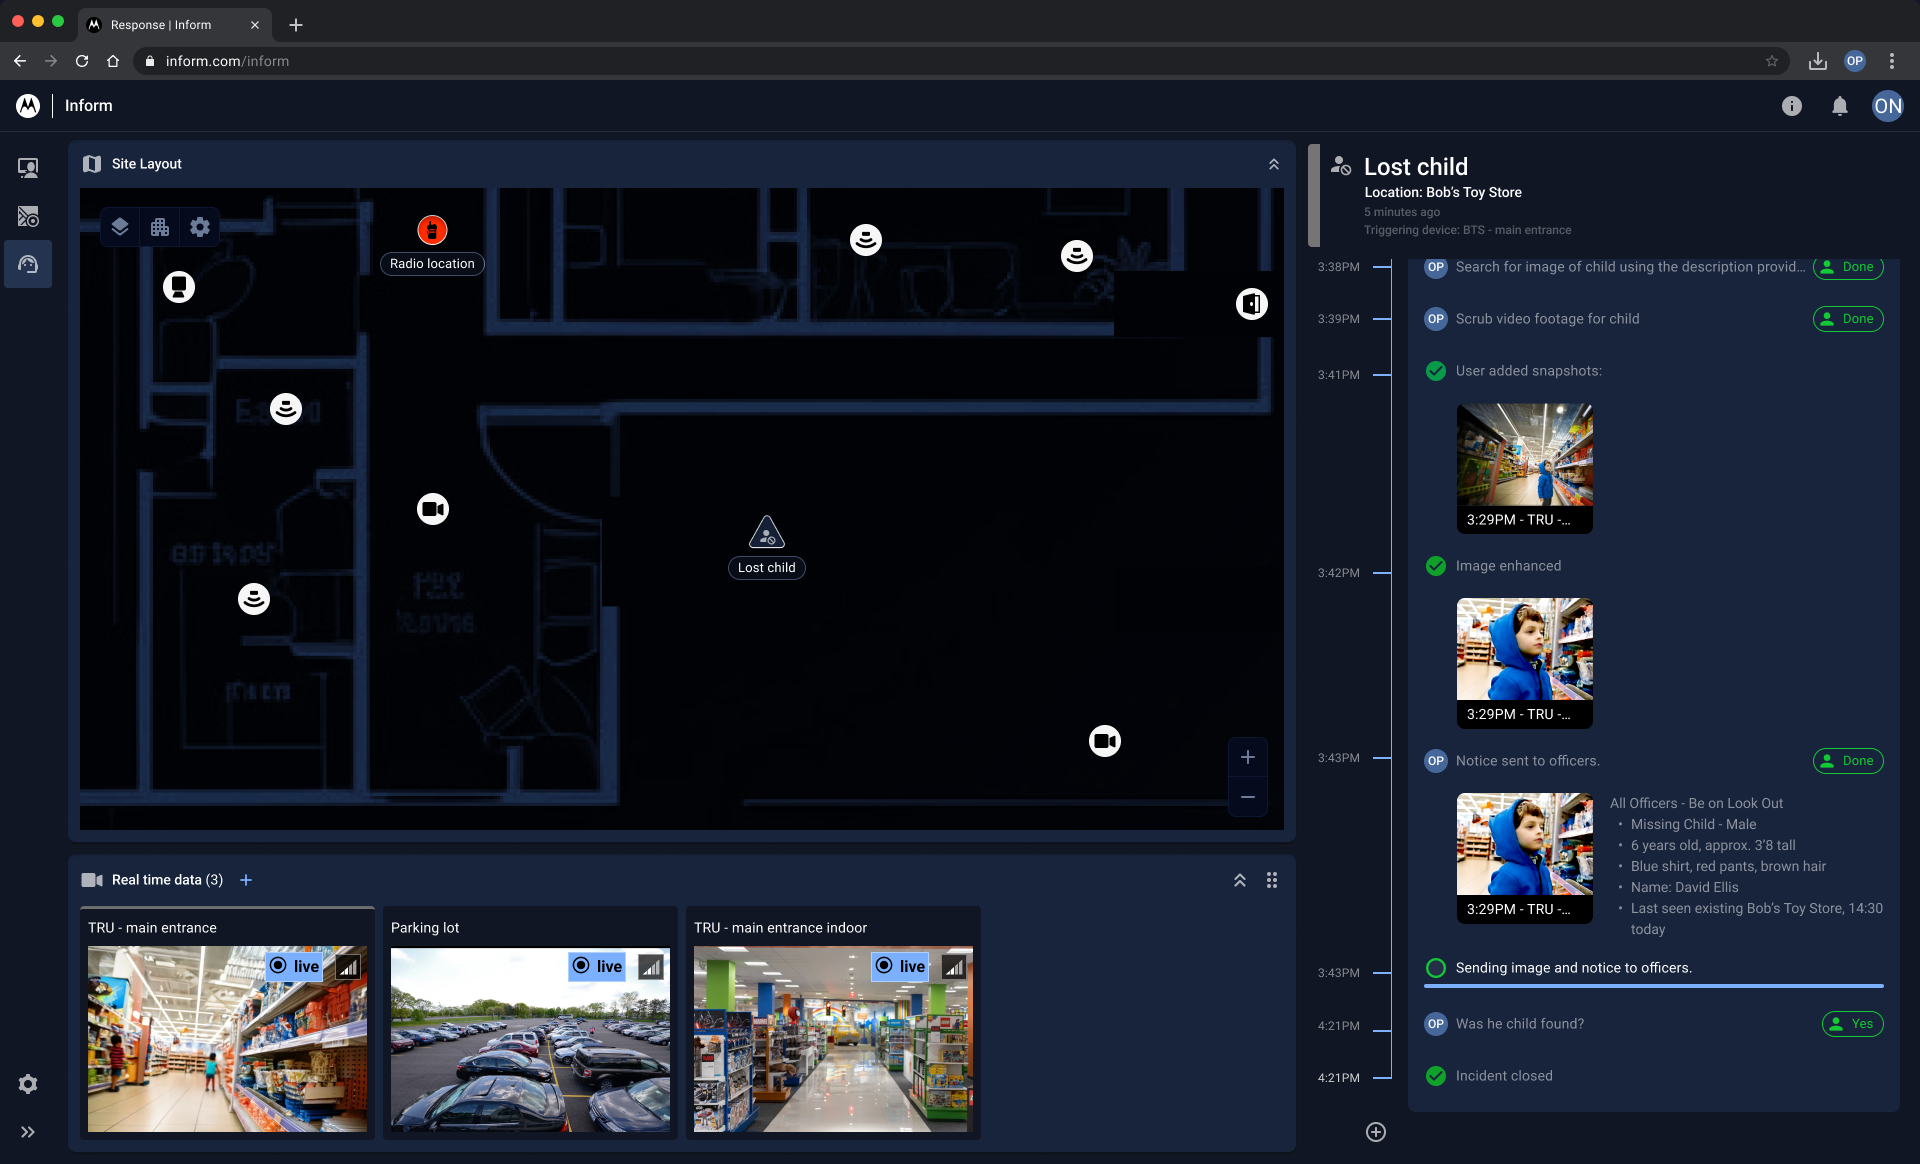1920x1164 pixels.
Task: Open the building floors icon on map
Action: coord(160,227)
